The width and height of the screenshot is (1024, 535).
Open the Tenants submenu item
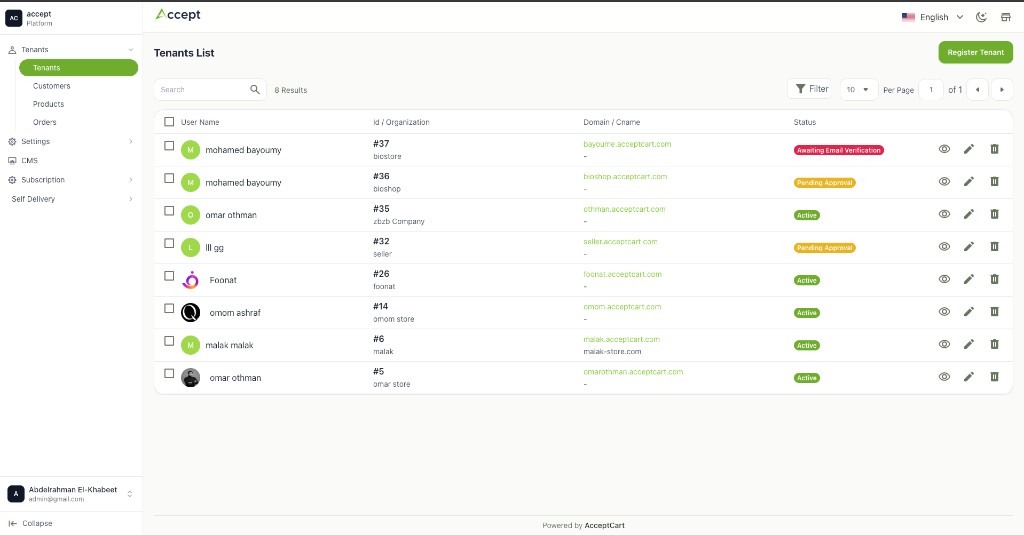78,67
